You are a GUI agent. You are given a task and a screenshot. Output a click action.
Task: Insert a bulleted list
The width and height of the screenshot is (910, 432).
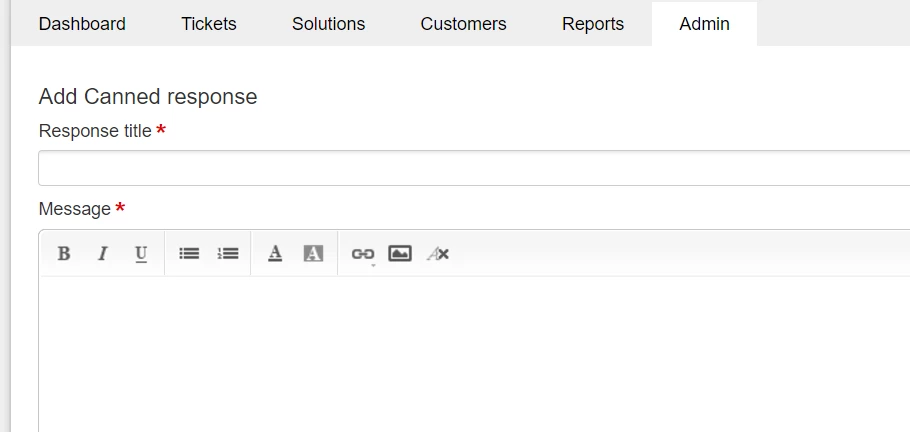pos(189,254)
